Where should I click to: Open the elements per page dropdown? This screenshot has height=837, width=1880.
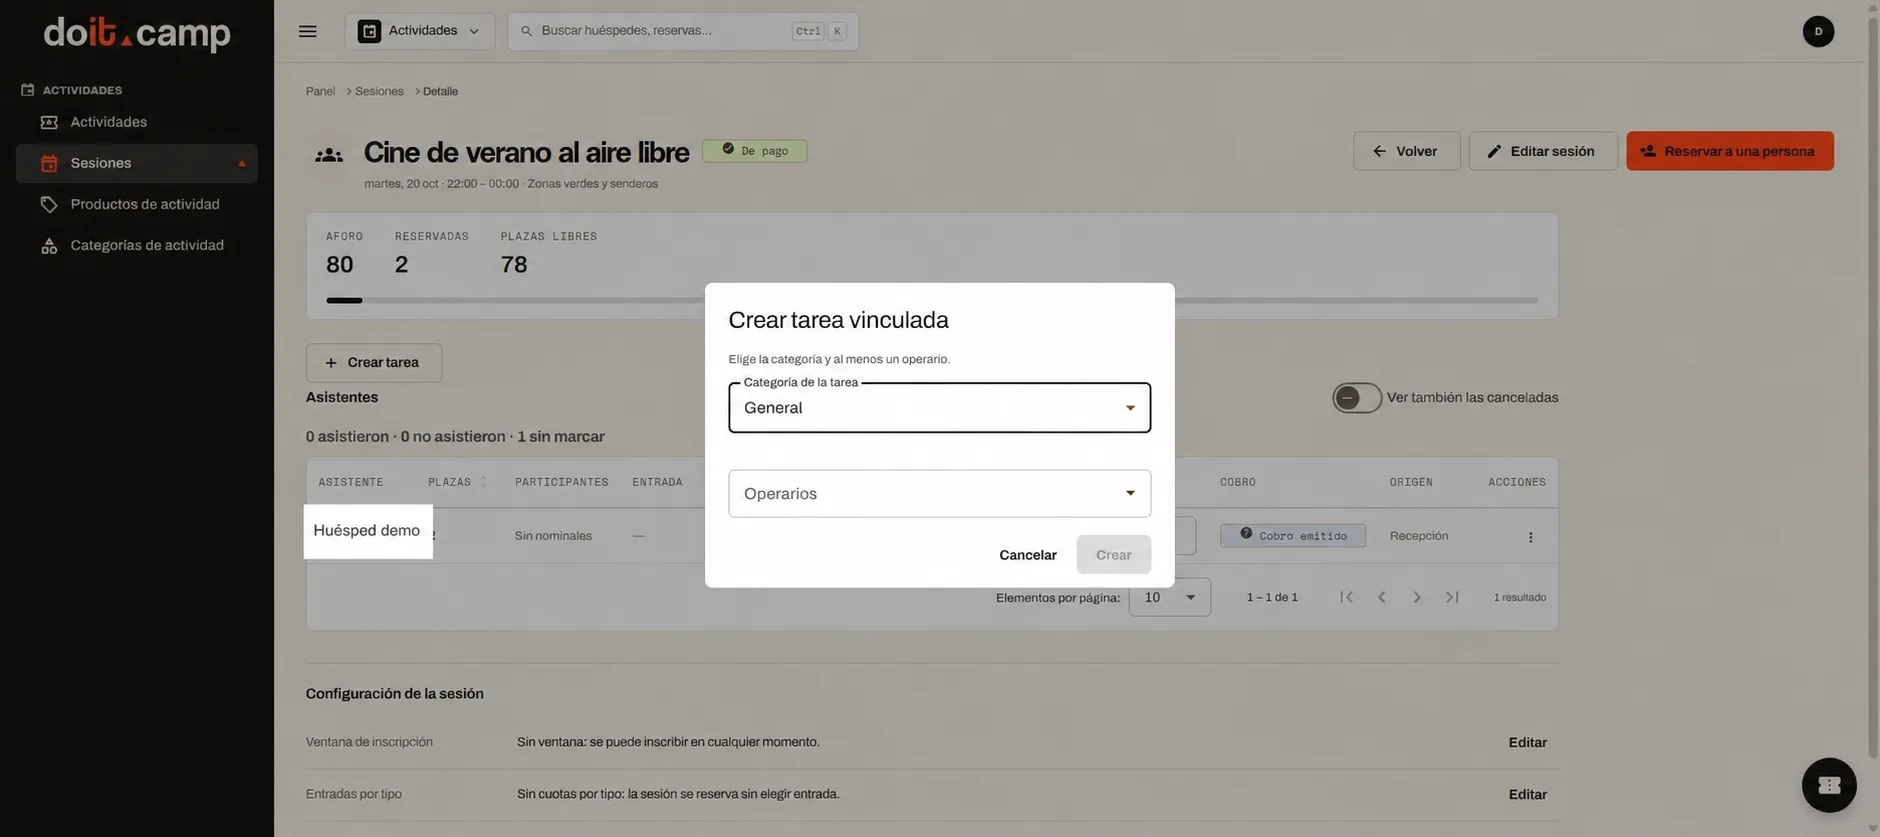click(1169, 597)
